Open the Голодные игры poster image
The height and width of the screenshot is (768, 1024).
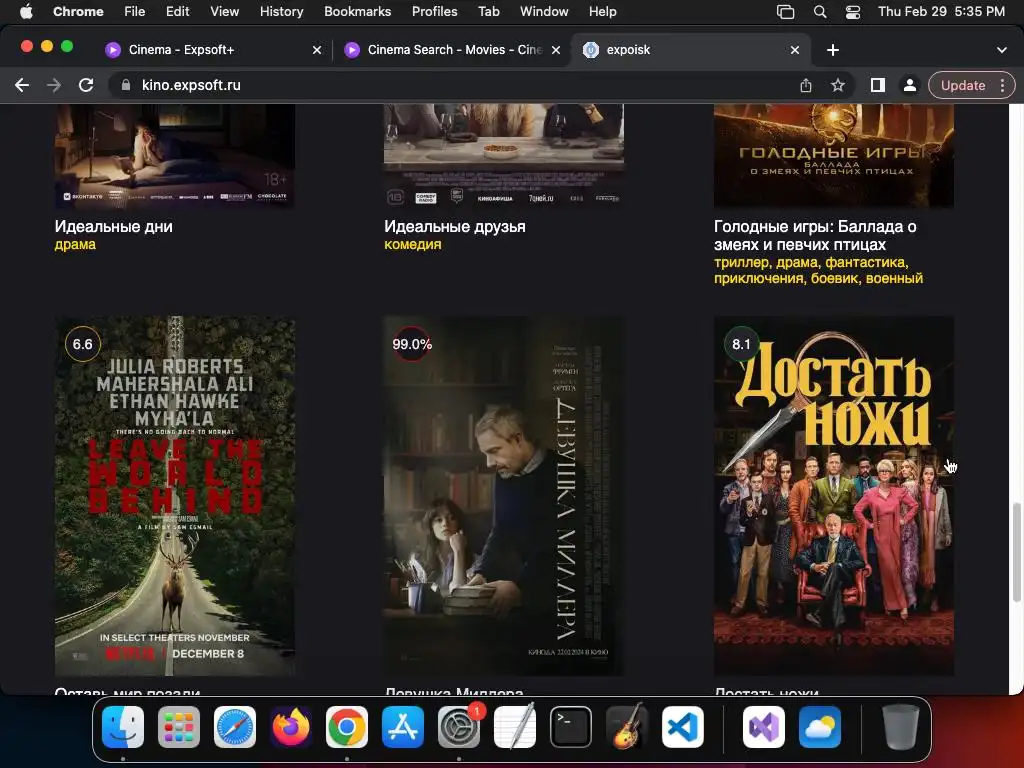(x=833, y=156)
